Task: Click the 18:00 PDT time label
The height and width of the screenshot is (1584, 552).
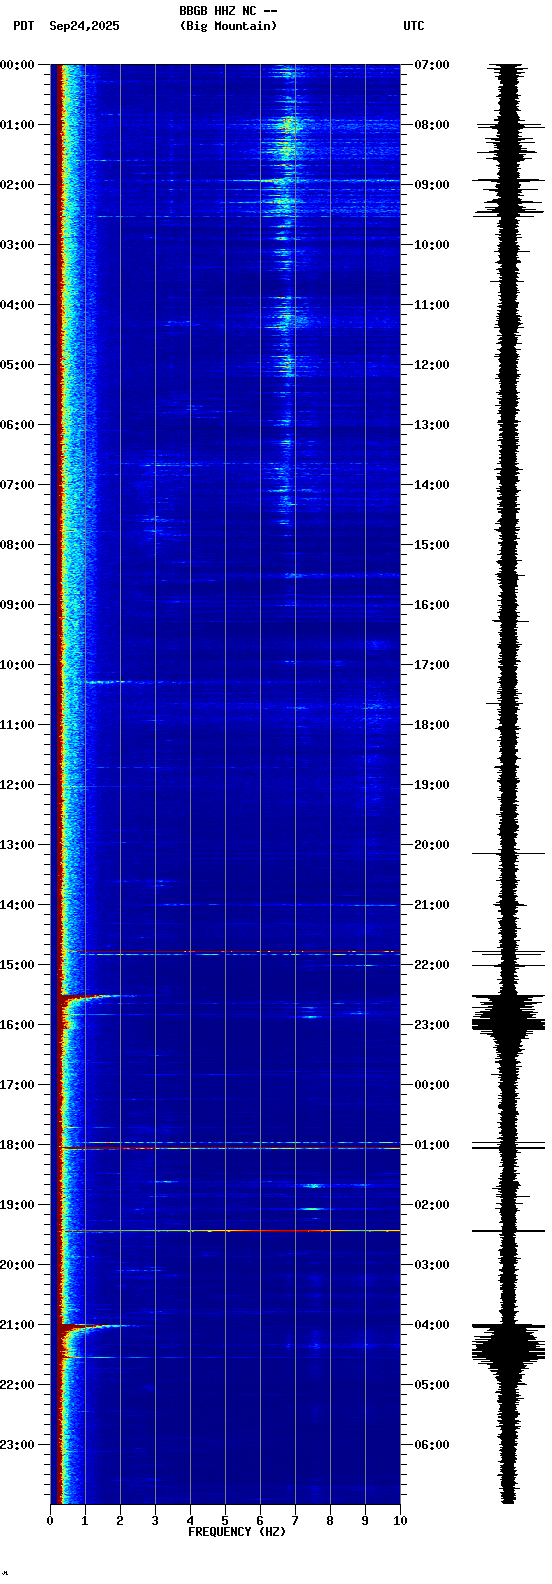Action: 17,1145
